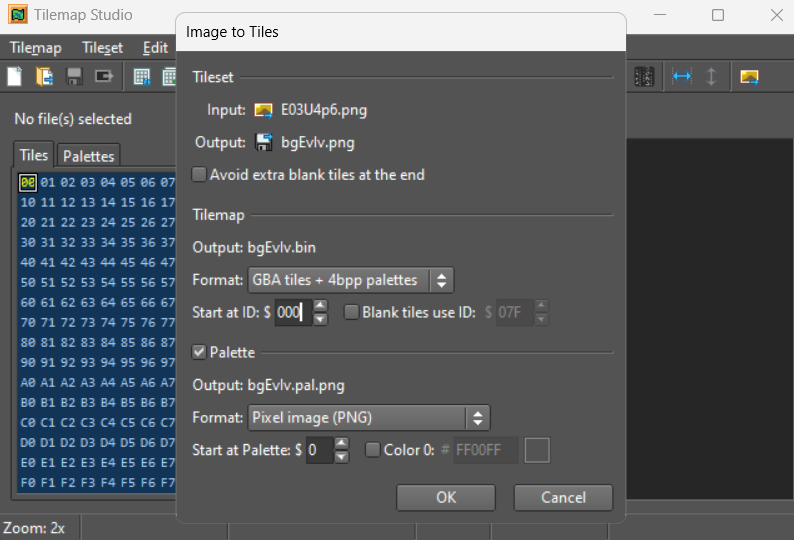The width and height of the screenshot is (794, 540).
Task: Increase the Start at Palette value
Action: [x=342, y=444]
